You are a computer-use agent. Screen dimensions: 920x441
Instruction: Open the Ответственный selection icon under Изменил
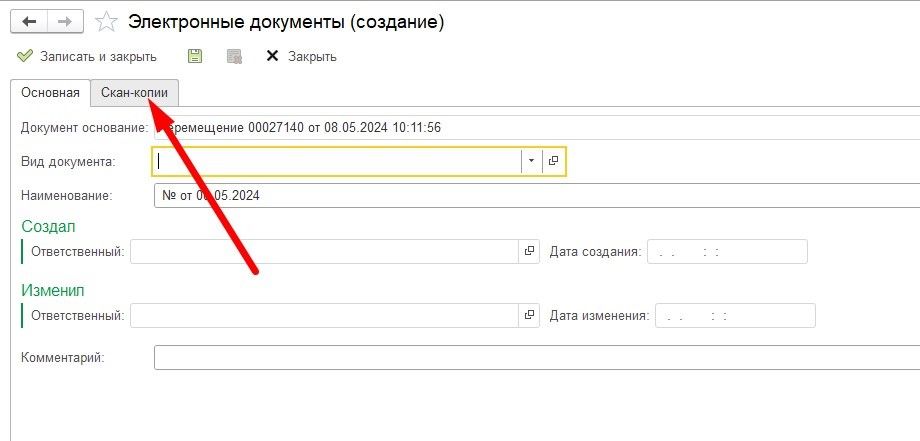(x=529, y=316)
